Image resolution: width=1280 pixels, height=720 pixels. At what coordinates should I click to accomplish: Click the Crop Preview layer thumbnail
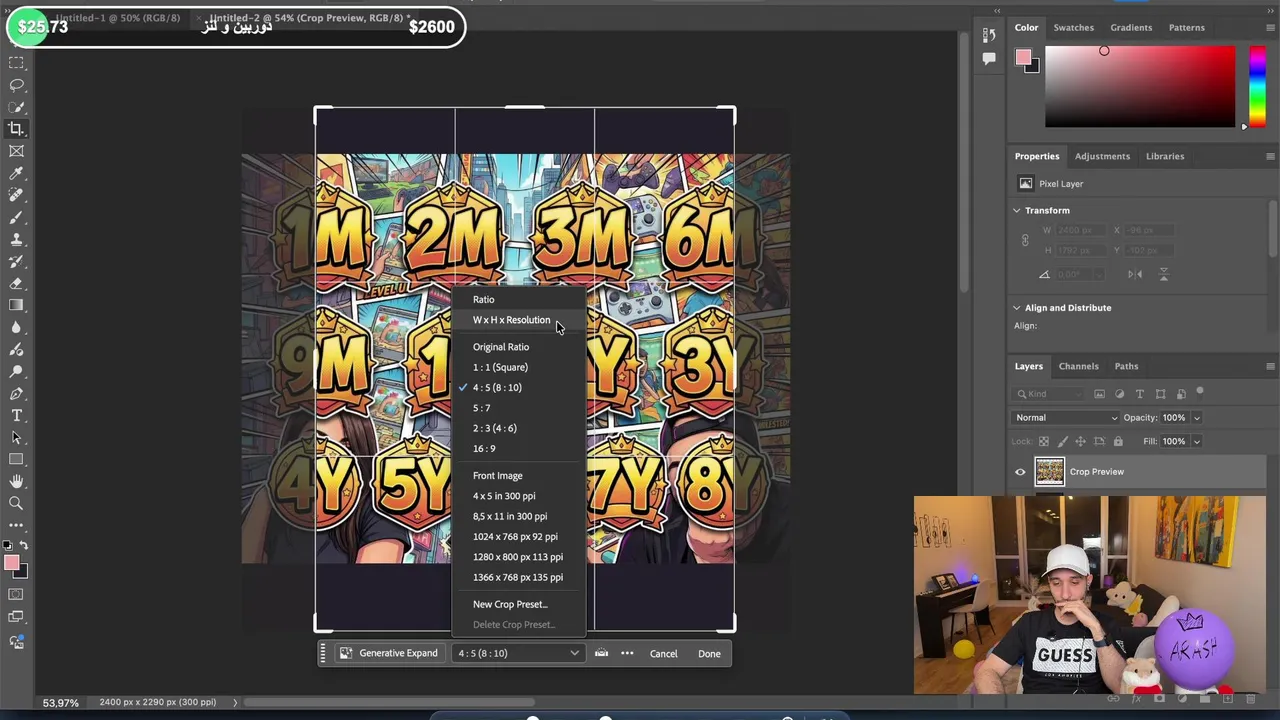1050,472
